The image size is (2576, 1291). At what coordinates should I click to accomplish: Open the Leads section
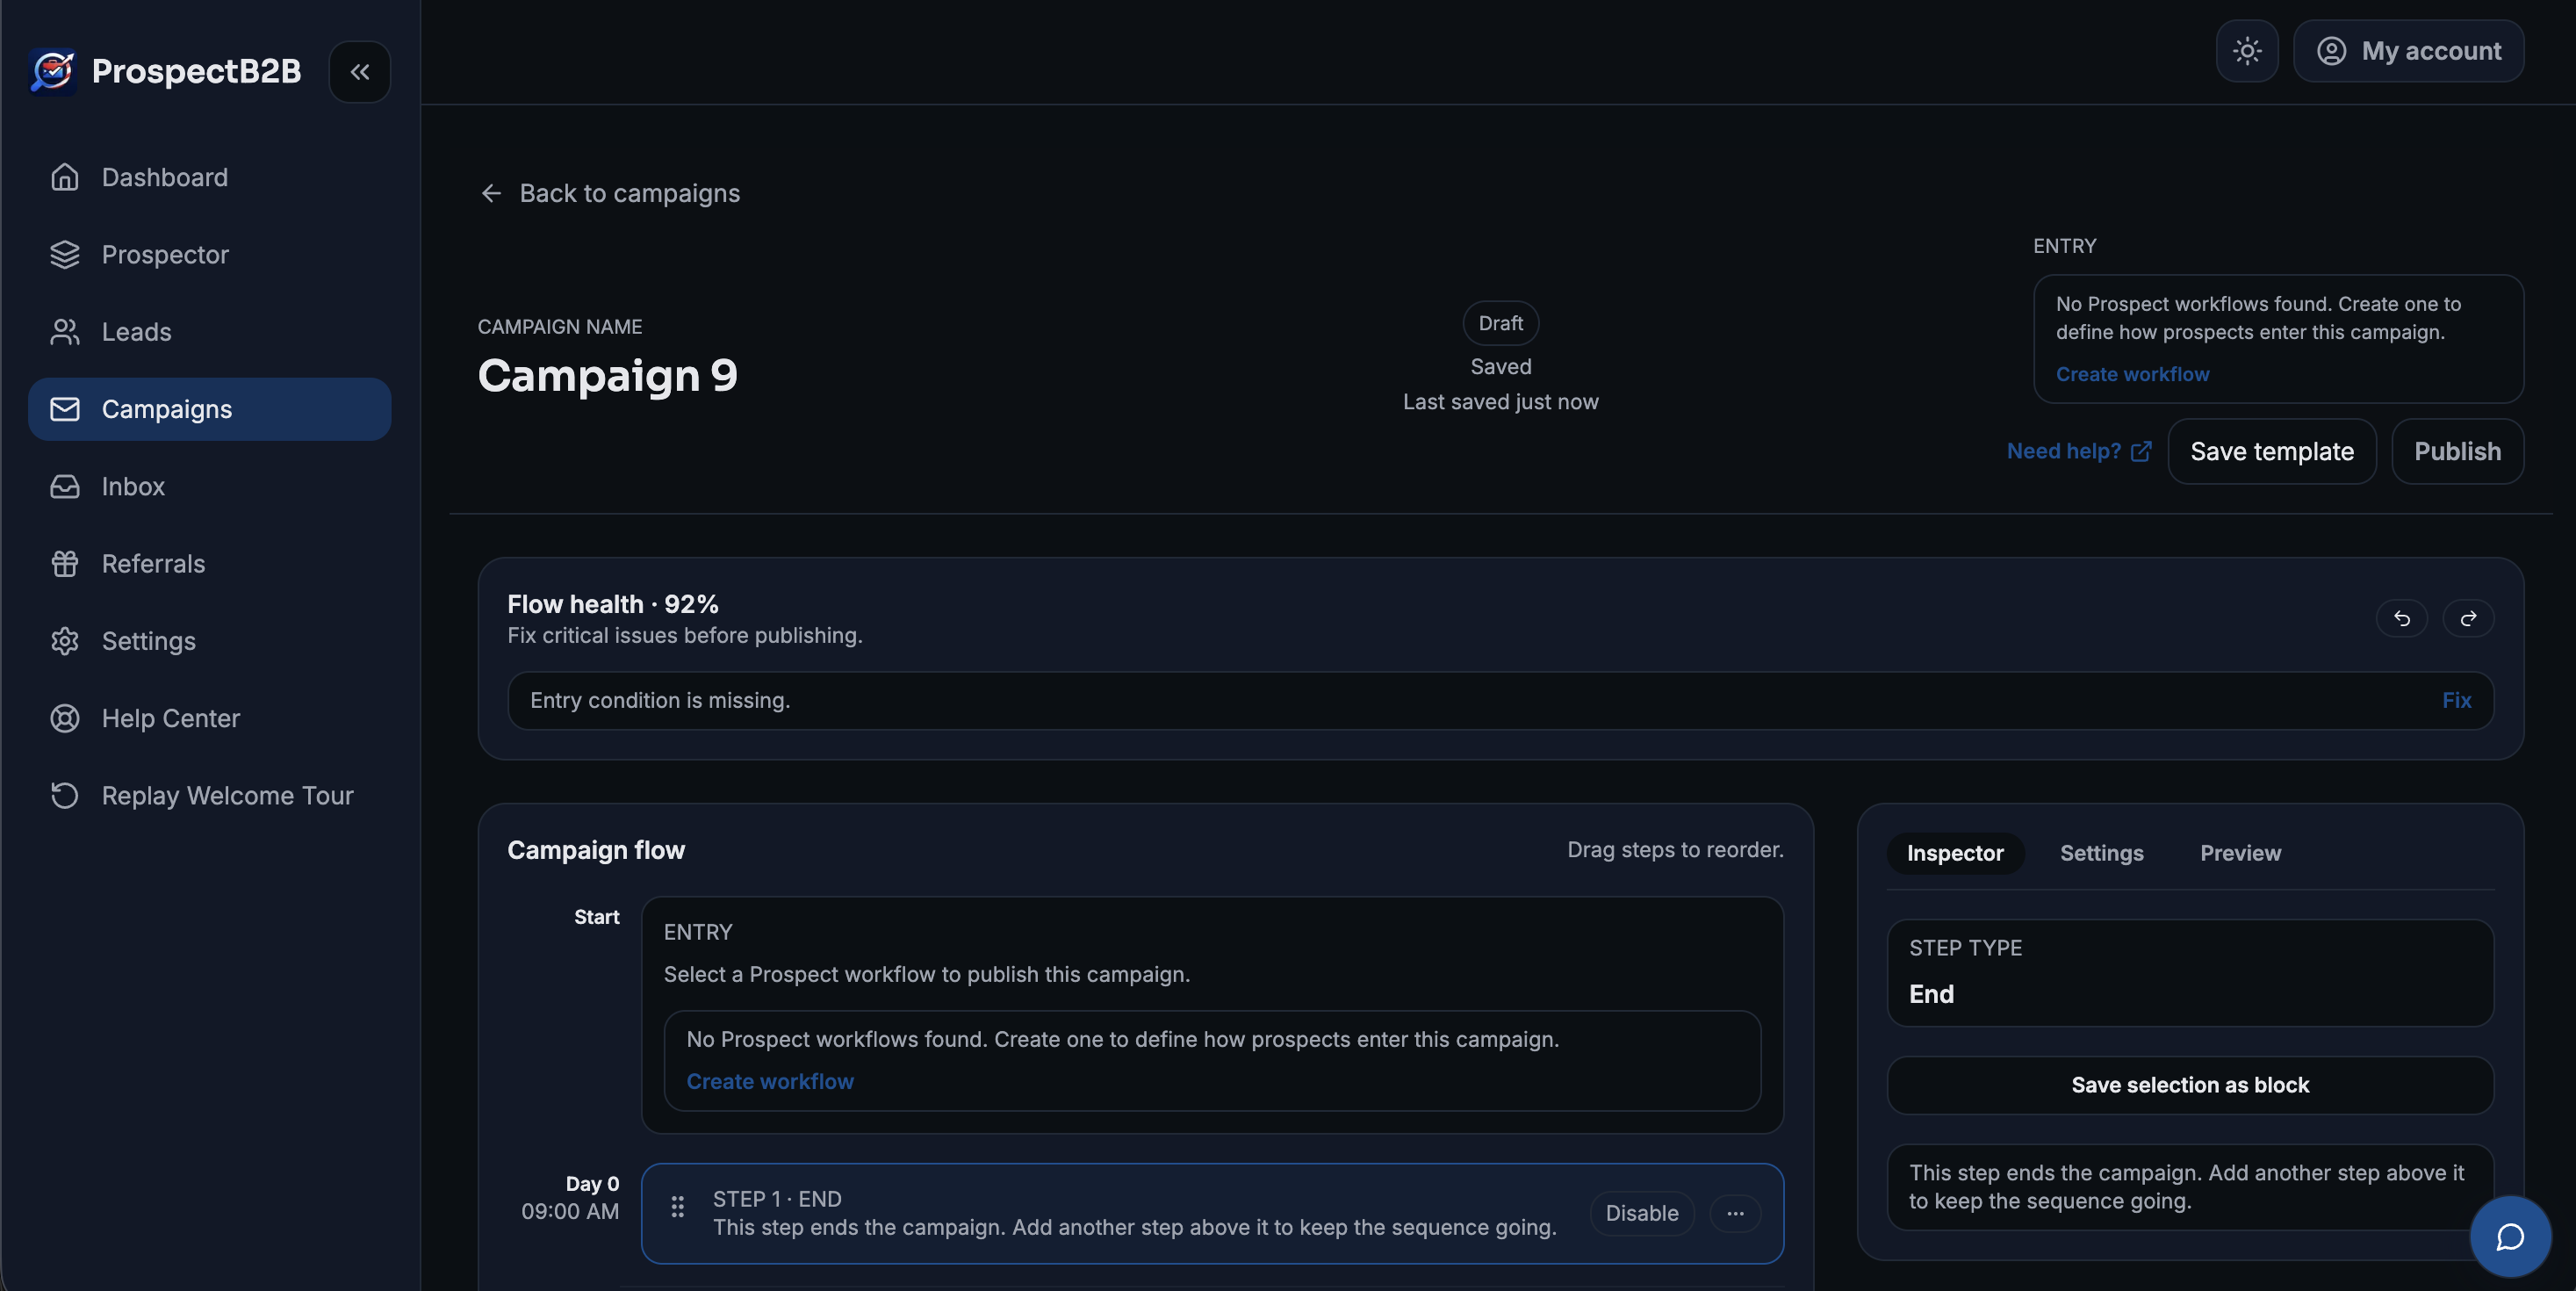137,332
